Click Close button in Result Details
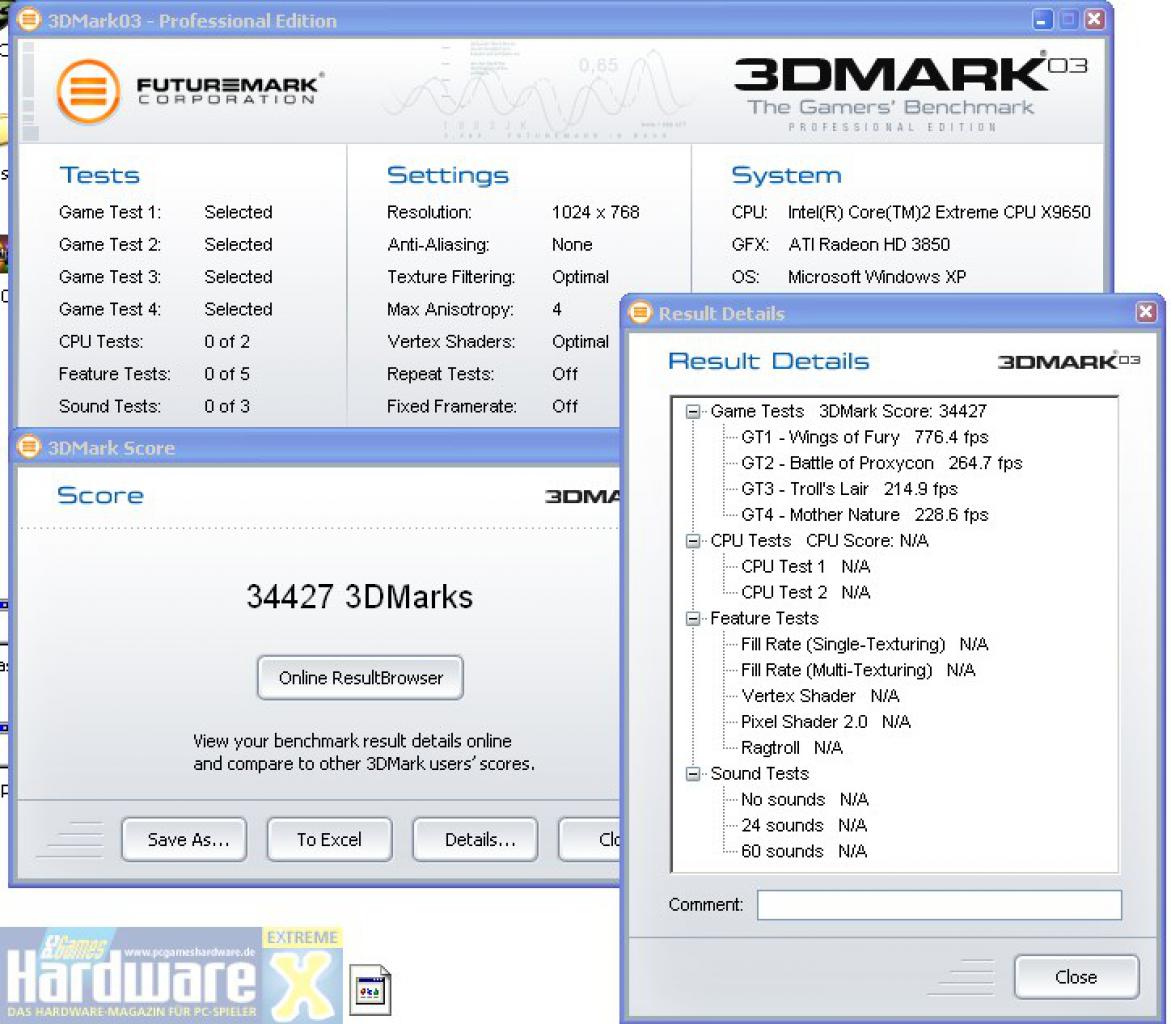The height and width of the screenshot is (1024, 1171). (x=1076, y=977)
